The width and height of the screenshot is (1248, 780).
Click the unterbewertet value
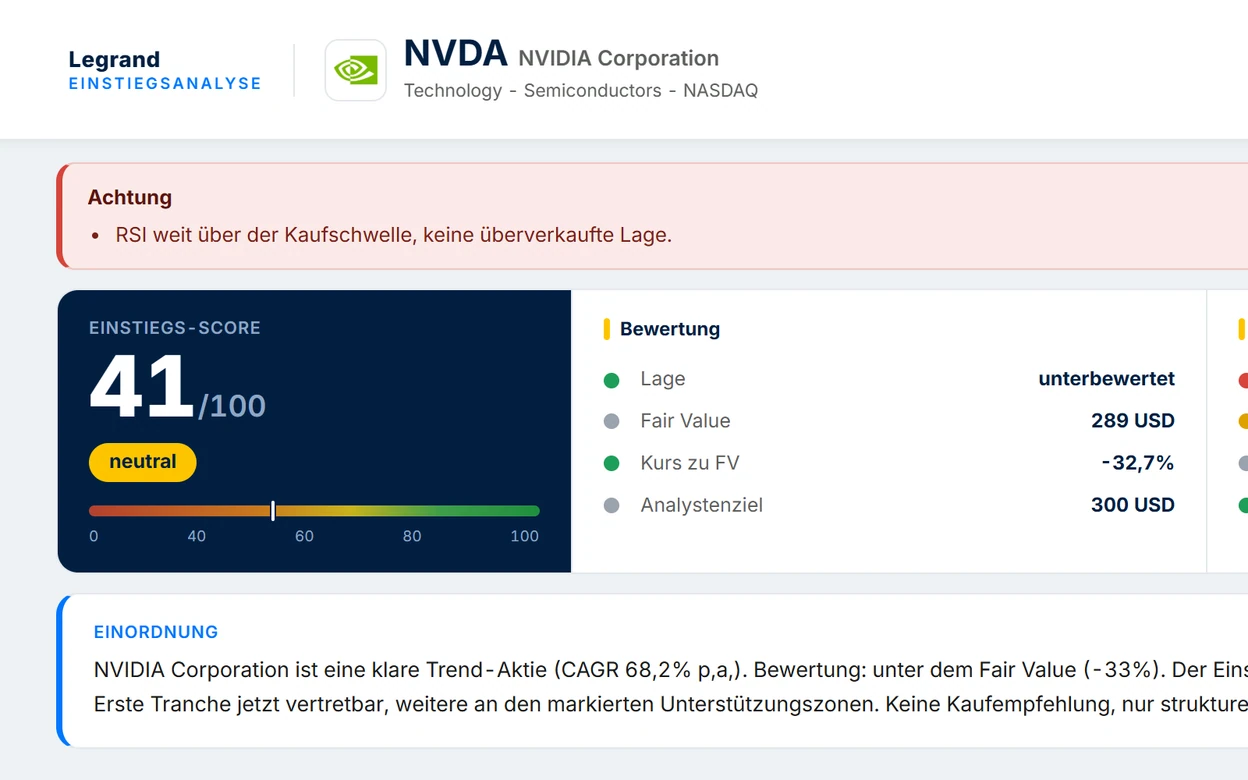point(1107,379)
